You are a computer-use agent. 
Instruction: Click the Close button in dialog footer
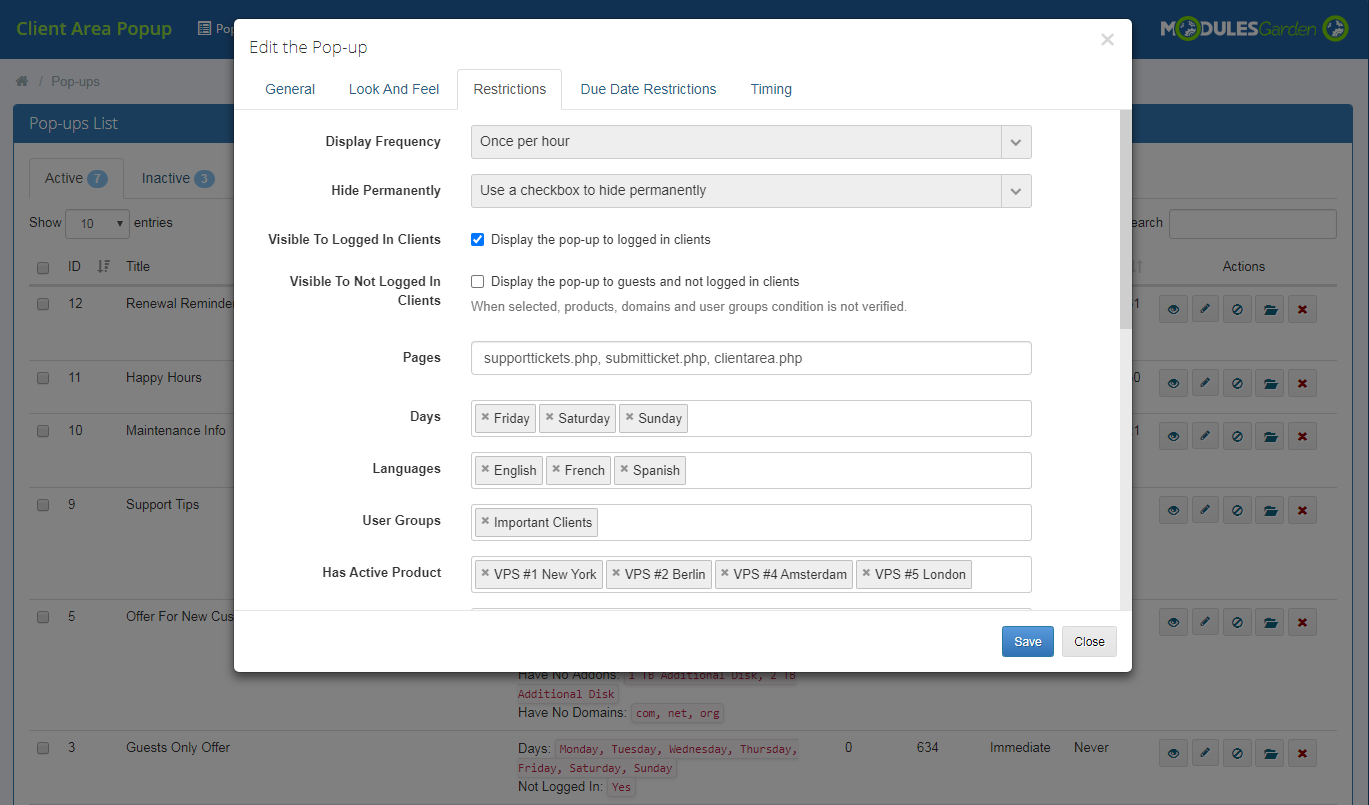[x=1089, y=642]
